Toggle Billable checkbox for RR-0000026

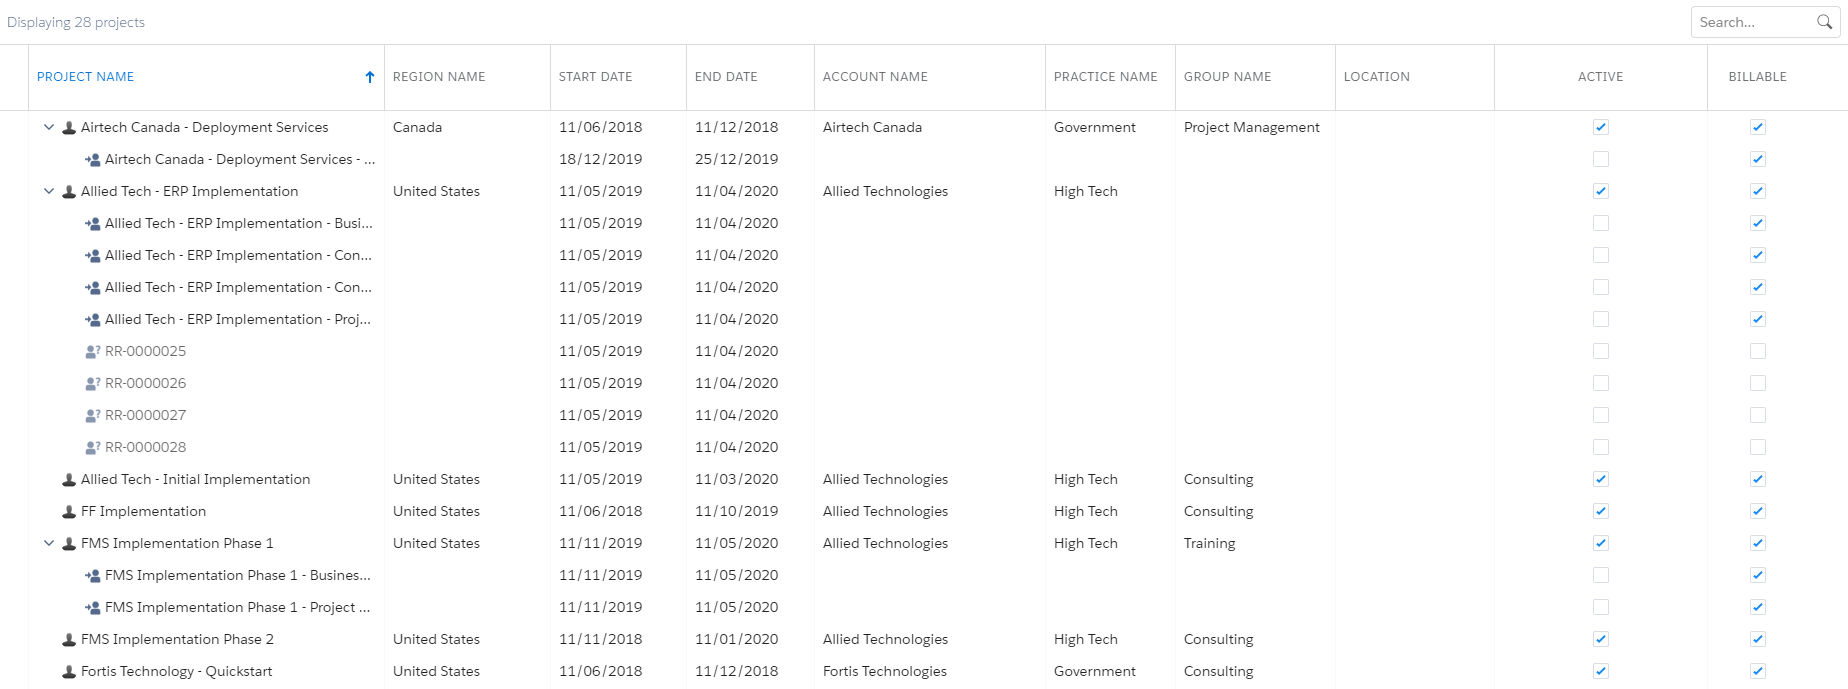pos(1758,383)
